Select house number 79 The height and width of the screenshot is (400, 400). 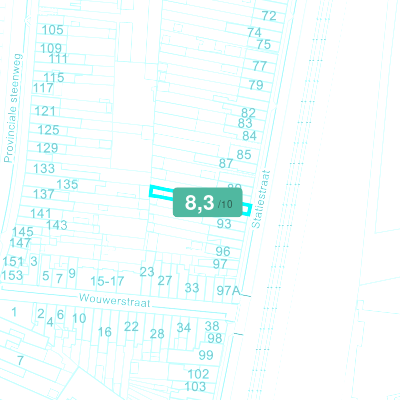tap(256, 85)
